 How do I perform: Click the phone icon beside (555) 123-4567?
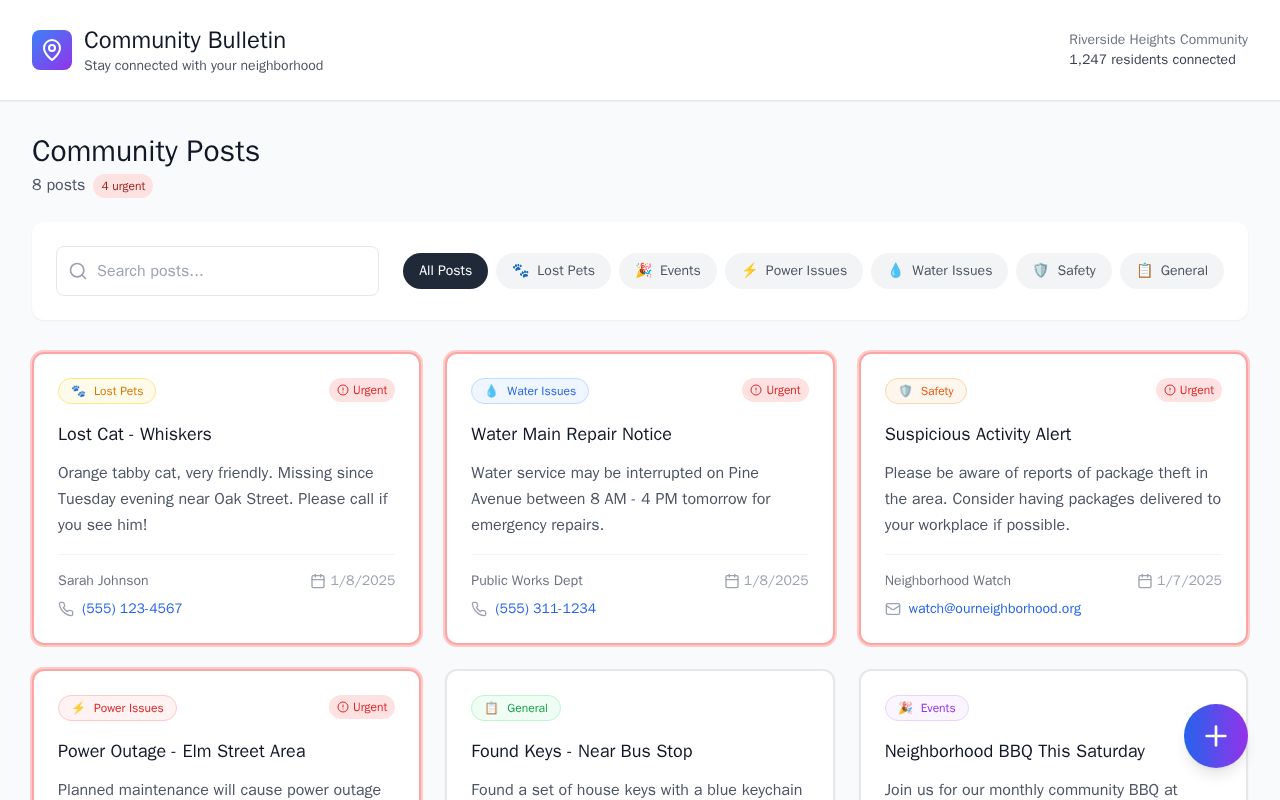[66, 609]
